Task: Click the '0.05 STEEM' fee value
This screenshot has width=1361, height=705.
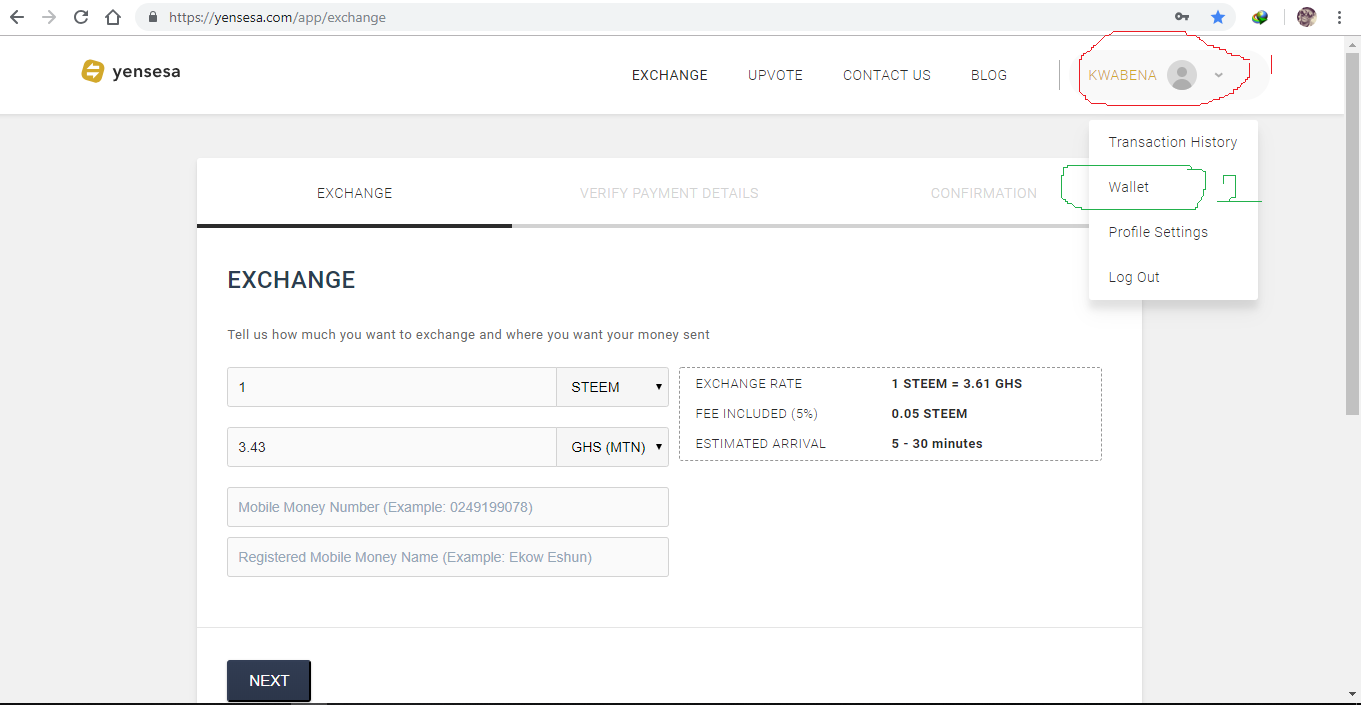Action: 929,413
